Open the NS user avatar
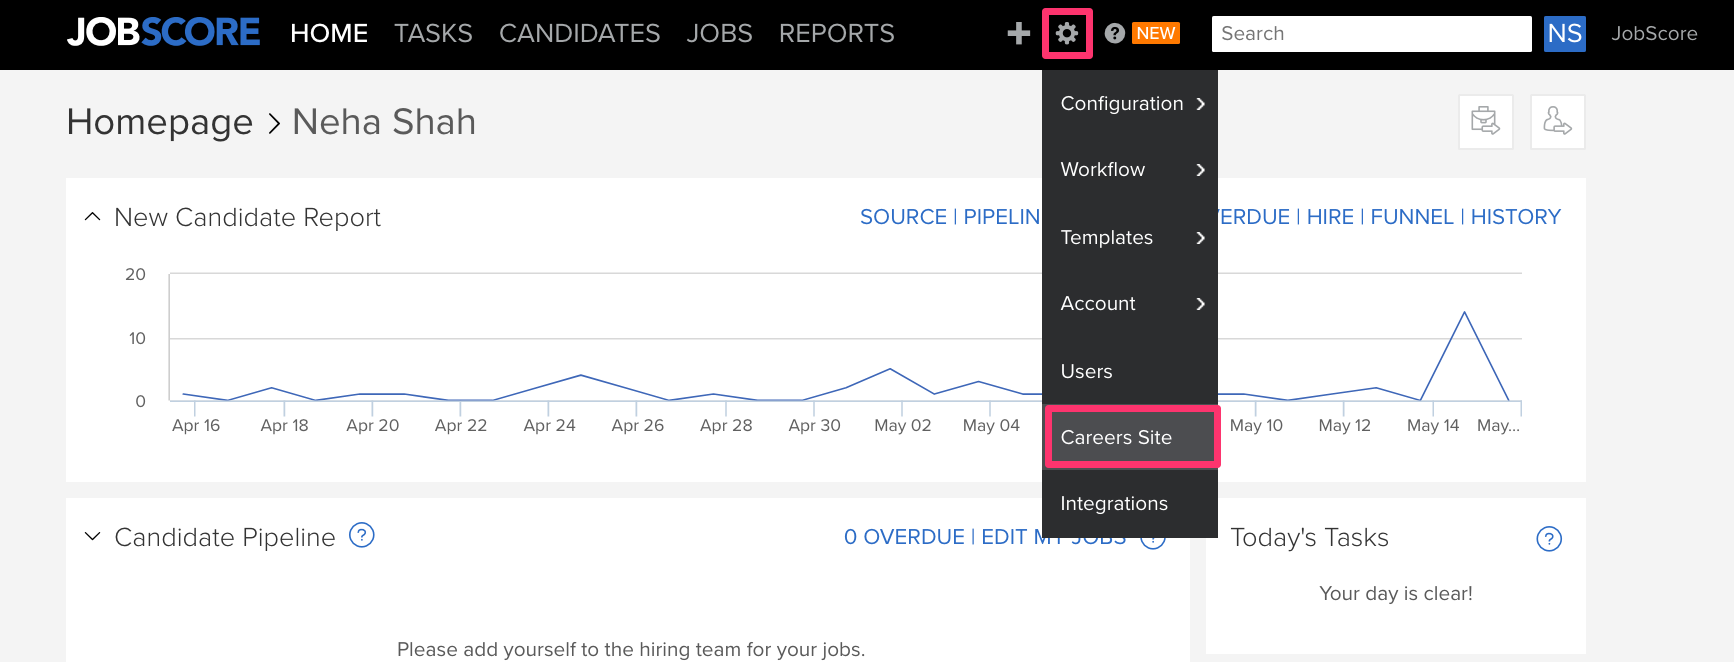Viewport: 1734px width, 662px height. 1565,33
